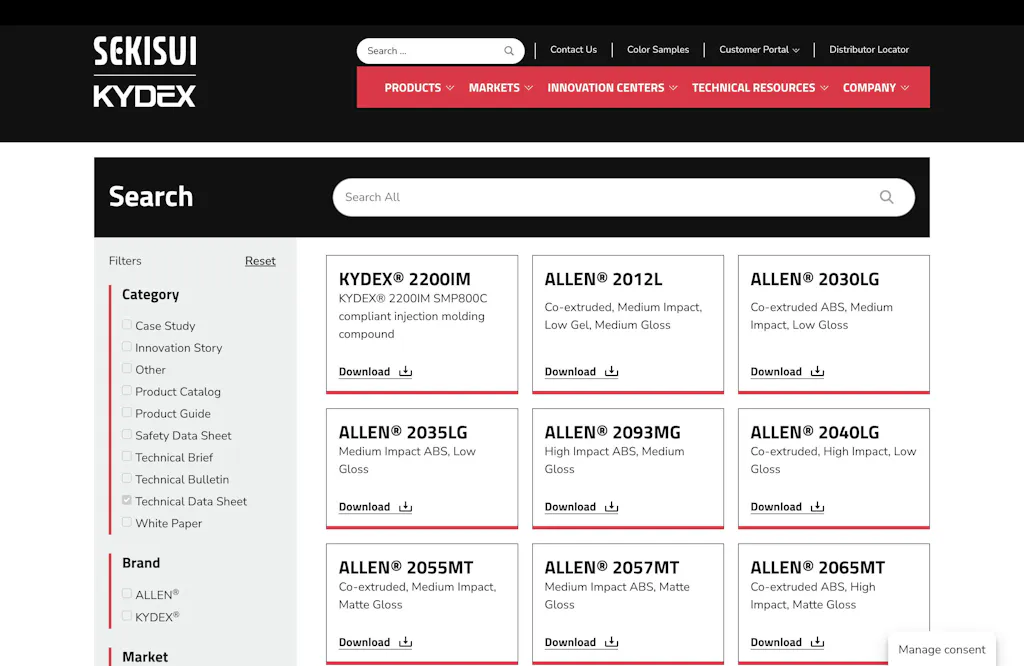Image resolution: width=1024 pixels, height=666 pixels.
Task: Click the ALLEN 2055MT card title
Action: click(406, 567)
